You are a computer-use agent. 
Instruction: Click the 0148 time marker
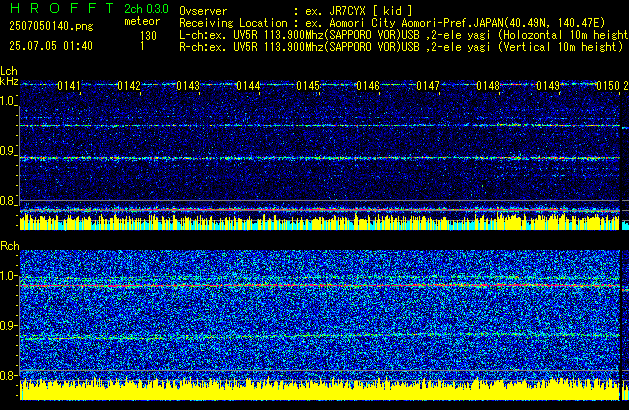point(488,86)
